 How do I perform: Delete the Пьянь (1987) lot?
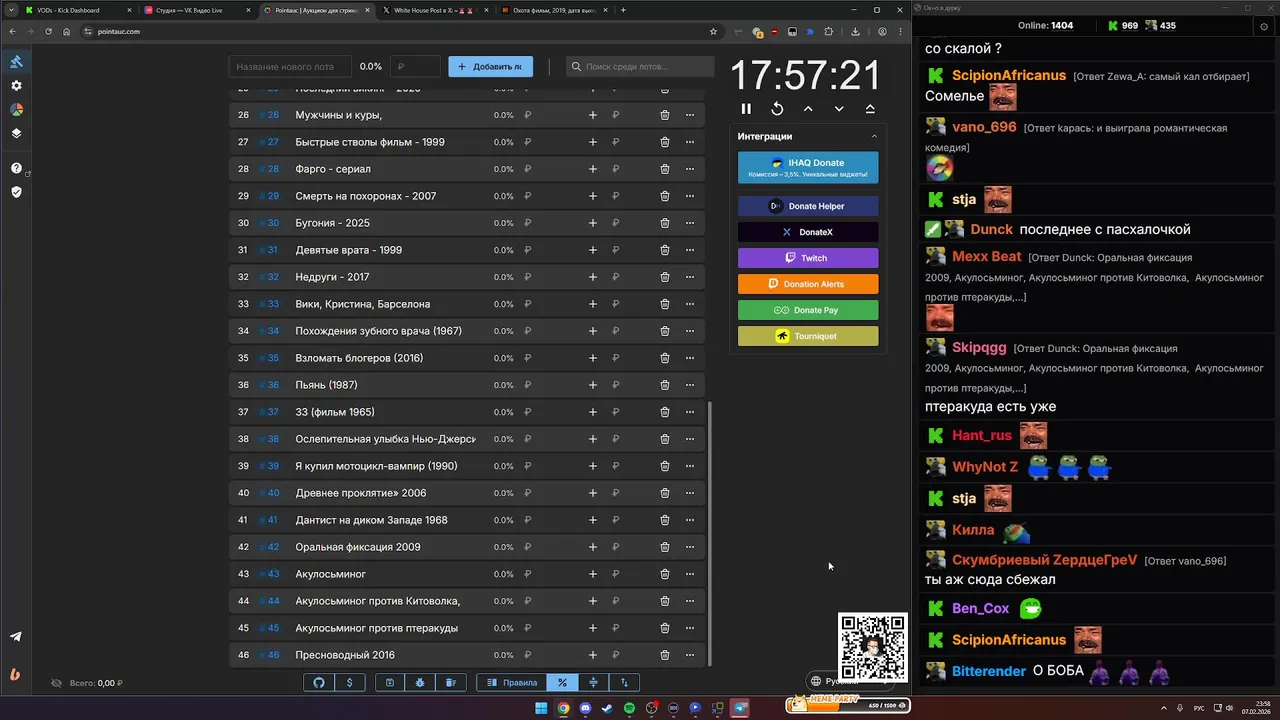[665, 385]
